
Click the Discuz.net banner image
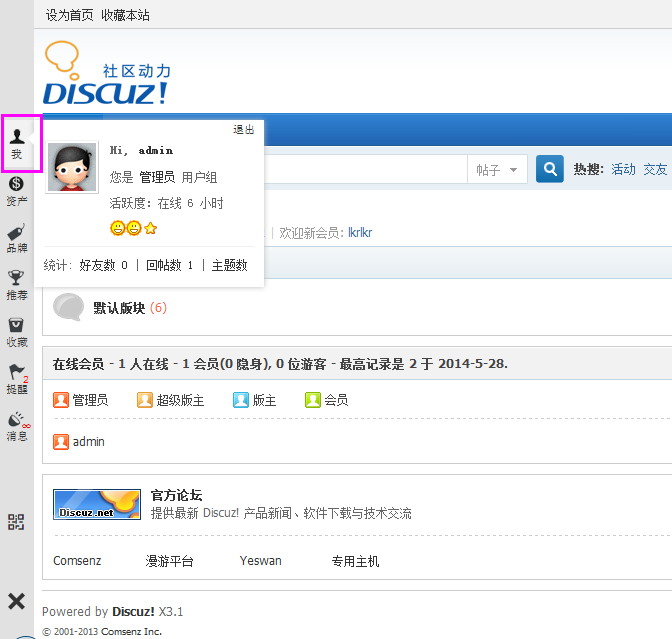tap(97, 504)
